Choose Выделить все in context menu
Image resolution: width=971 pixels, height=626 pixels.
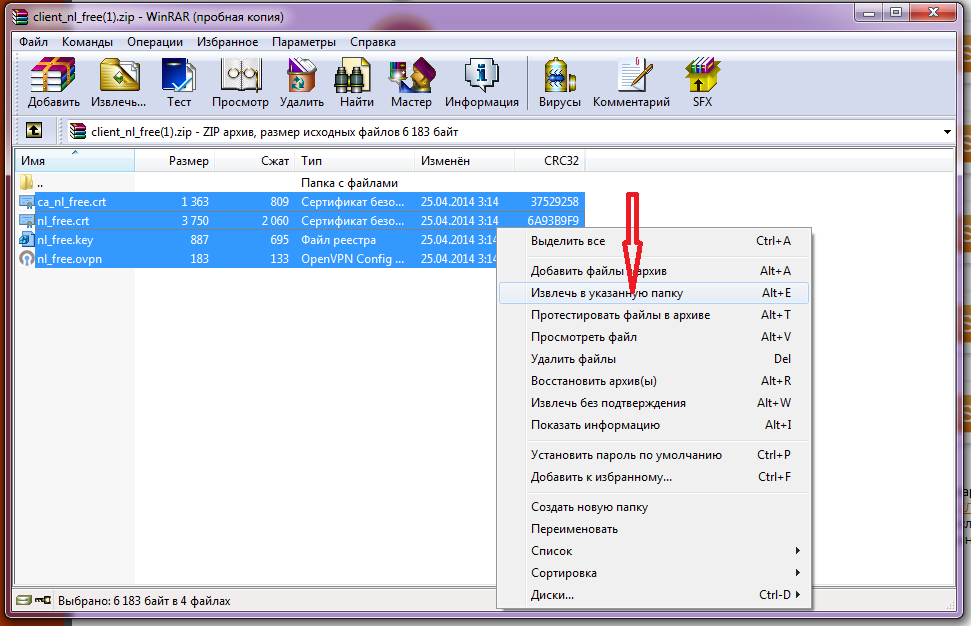point(654,241)
